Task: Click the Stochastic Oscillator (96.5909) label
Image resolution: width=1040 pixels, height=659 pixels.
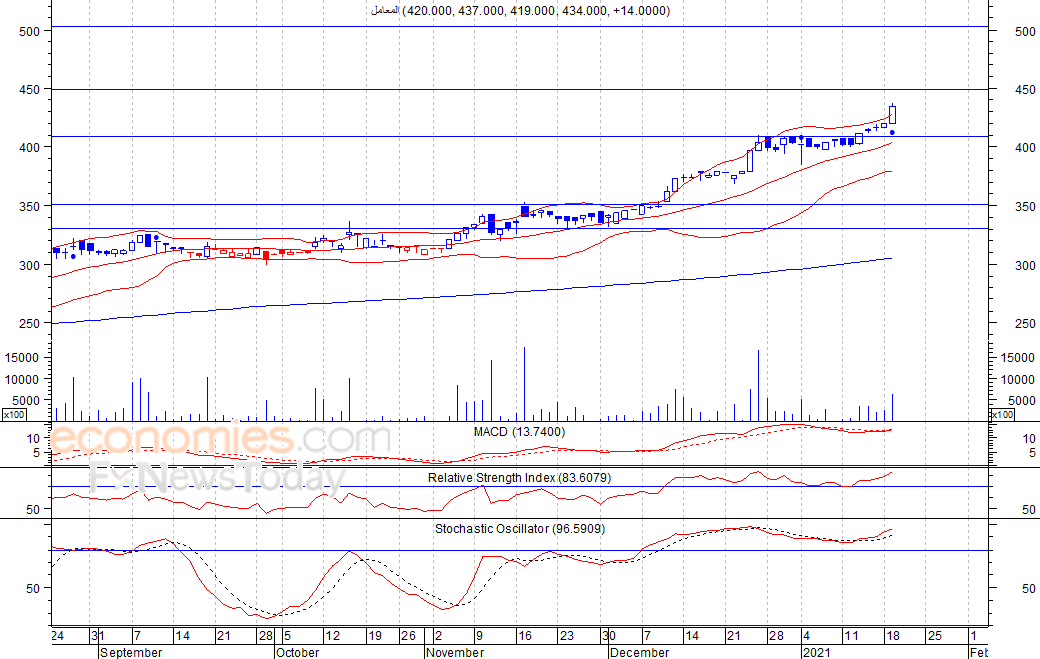Action: click(520, 528)
